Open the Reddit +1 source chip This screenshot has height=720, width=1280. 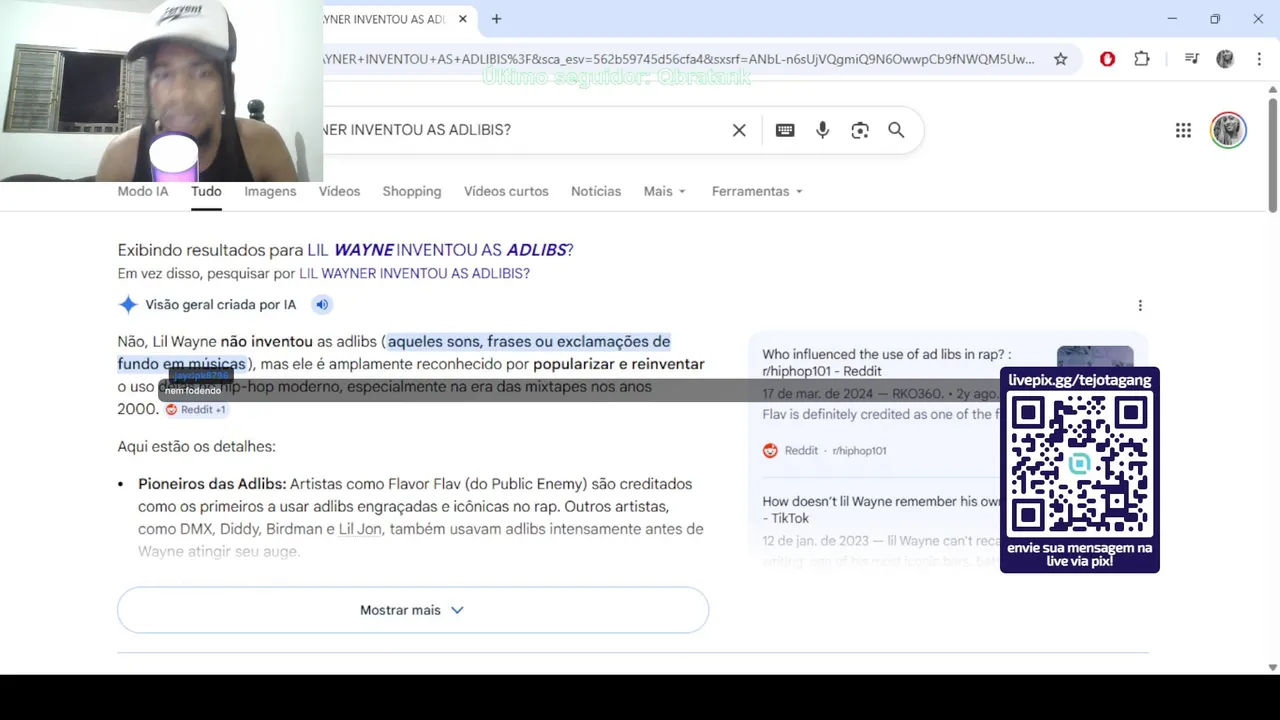196,409
